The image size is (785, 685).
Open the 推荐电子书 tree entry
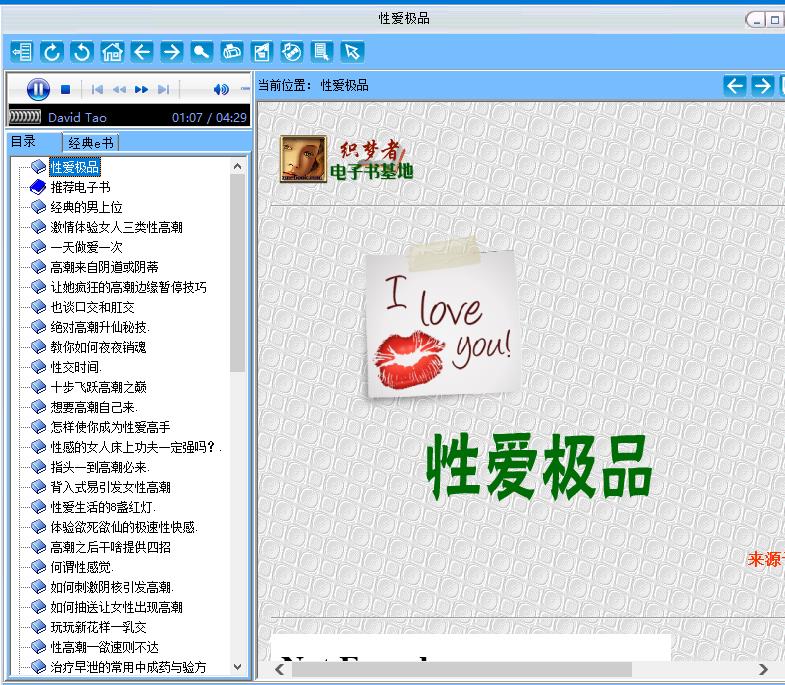pyautogui.click(x=81, y=187)
